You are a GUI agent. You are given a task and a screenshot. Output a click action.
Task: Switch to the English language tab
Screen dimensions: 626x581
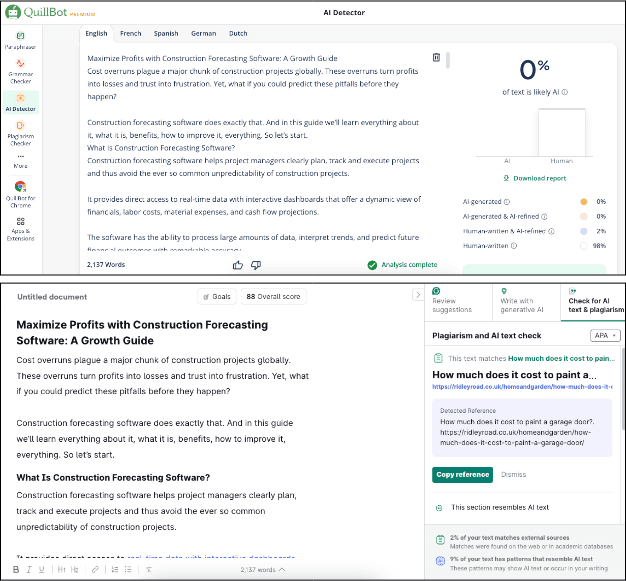[x=96, y=34]
